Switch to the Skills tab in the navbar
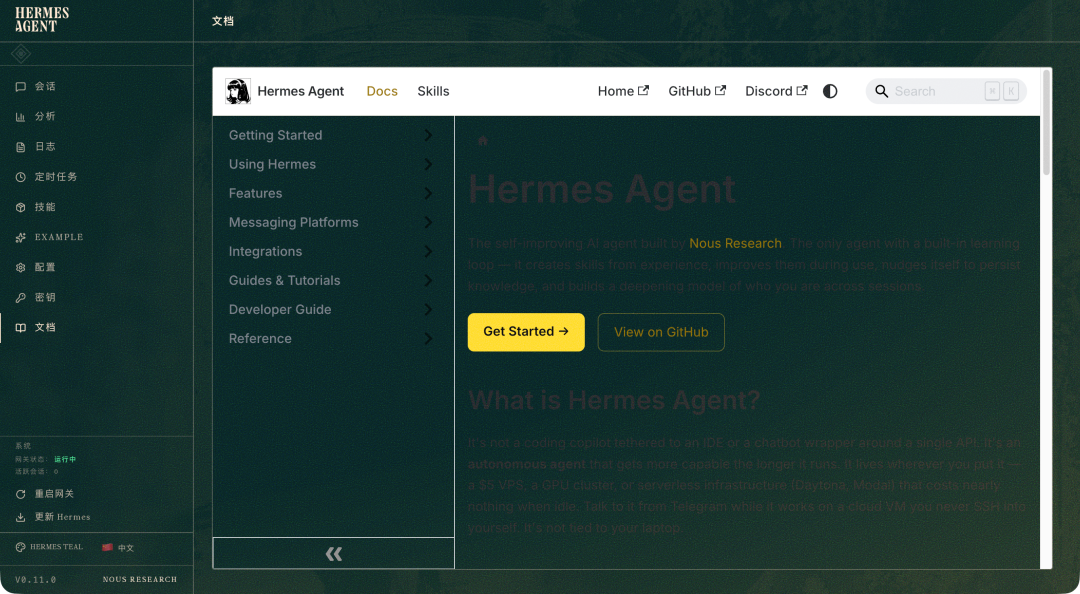Screen dimensions: 1080x594 tap(433, 91)
